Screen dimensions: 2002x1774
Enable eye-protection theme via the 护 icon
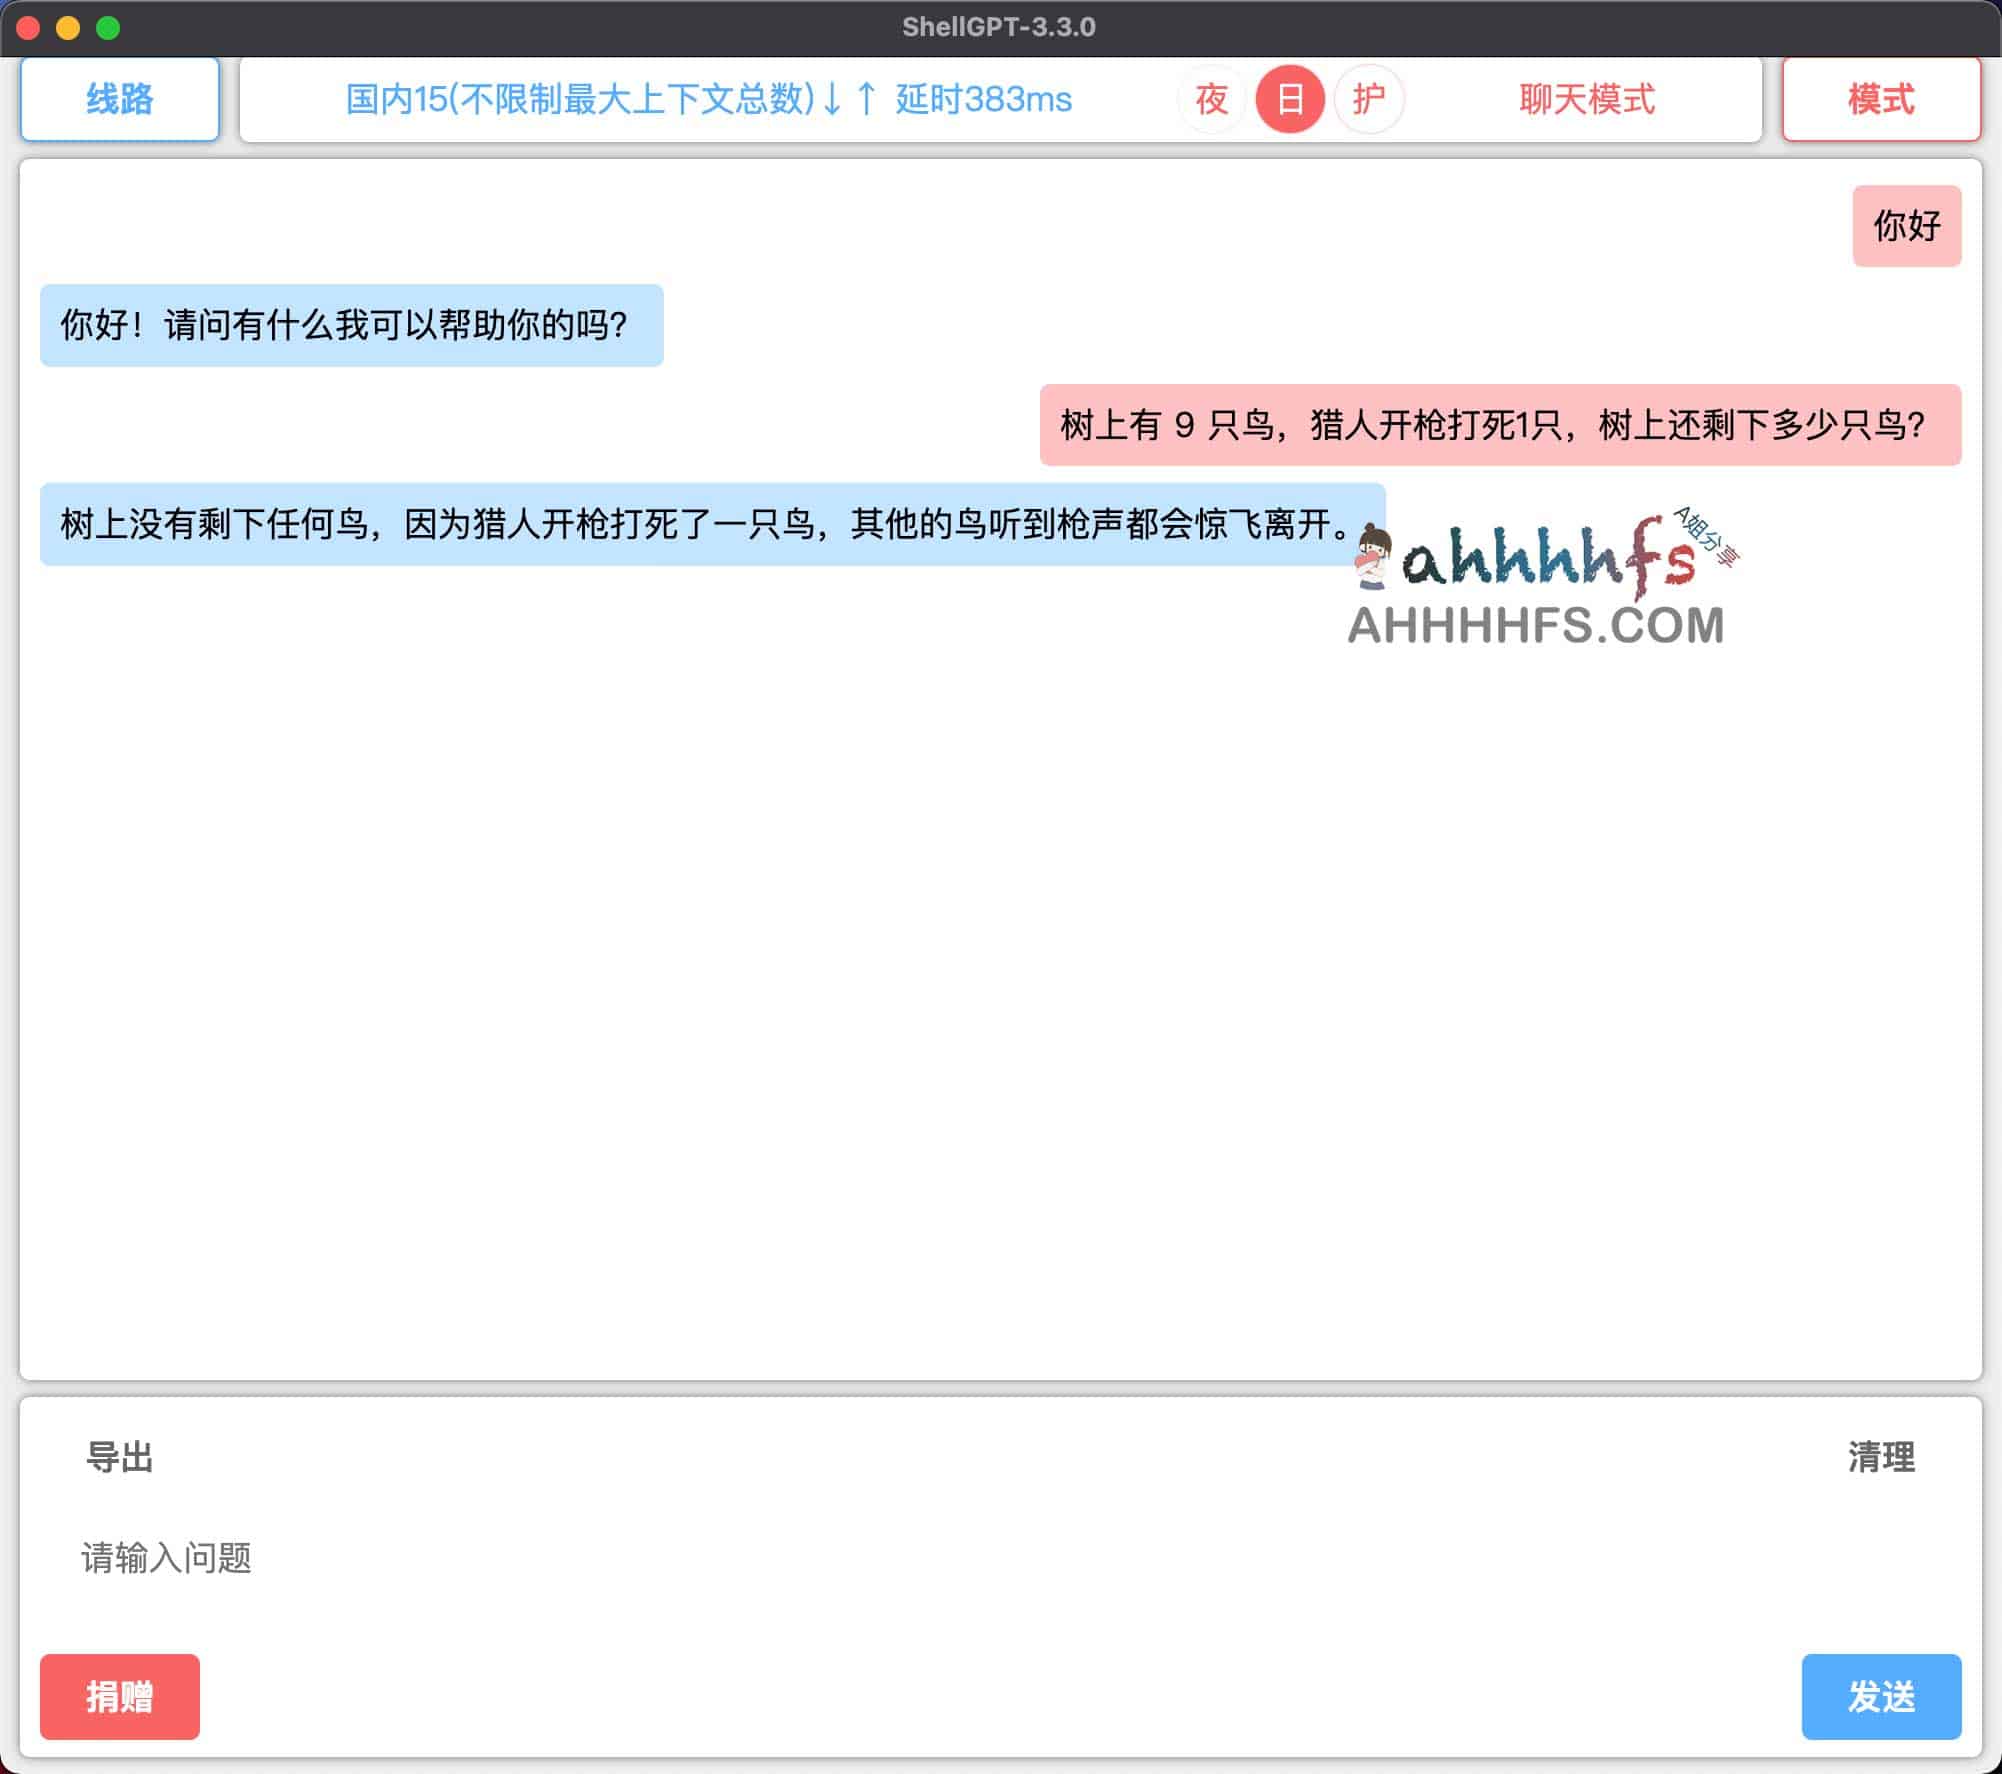pos(1367,99)
